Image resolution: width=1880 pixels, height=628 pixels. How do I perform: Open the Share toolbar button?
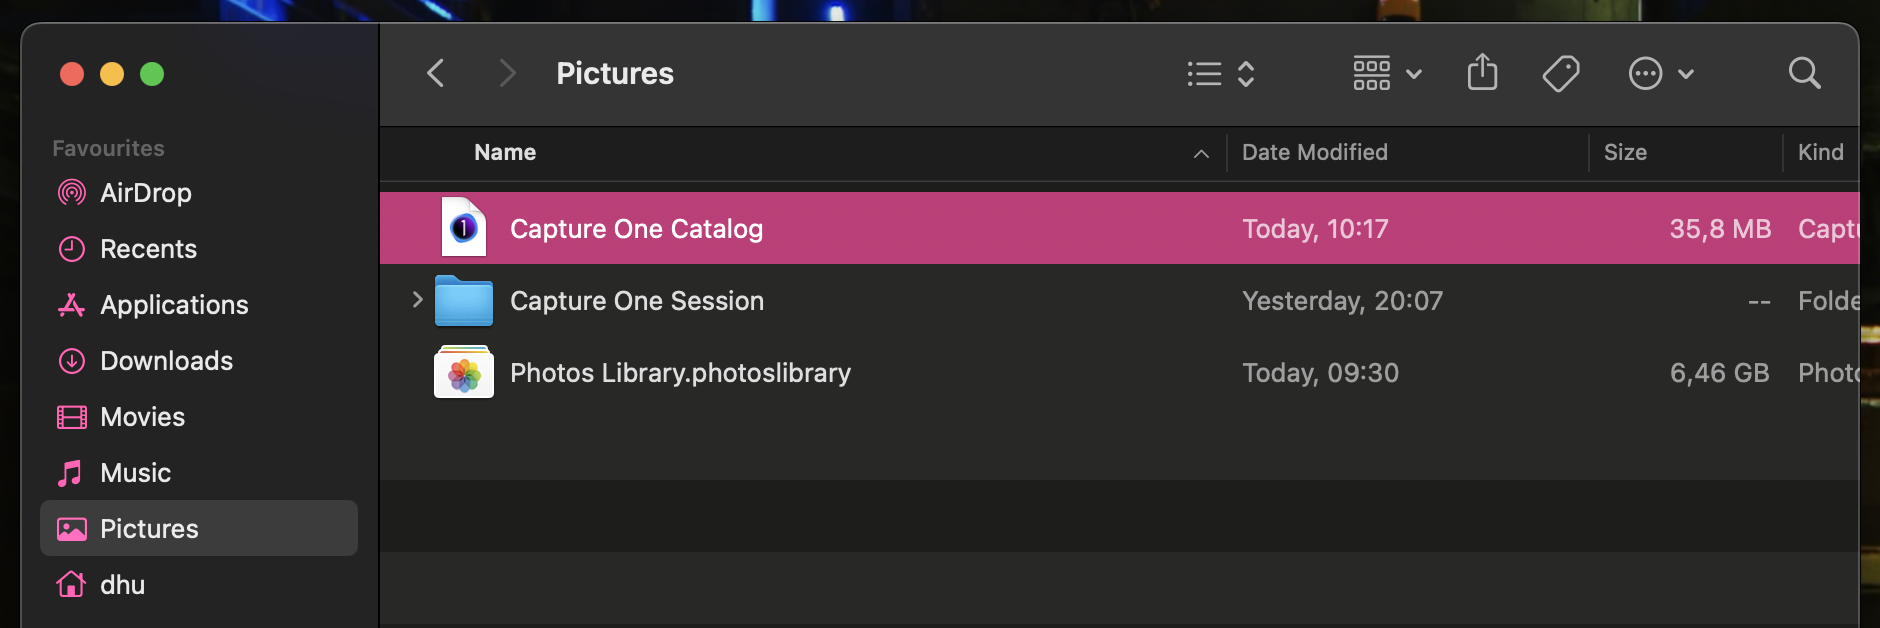1482,73
